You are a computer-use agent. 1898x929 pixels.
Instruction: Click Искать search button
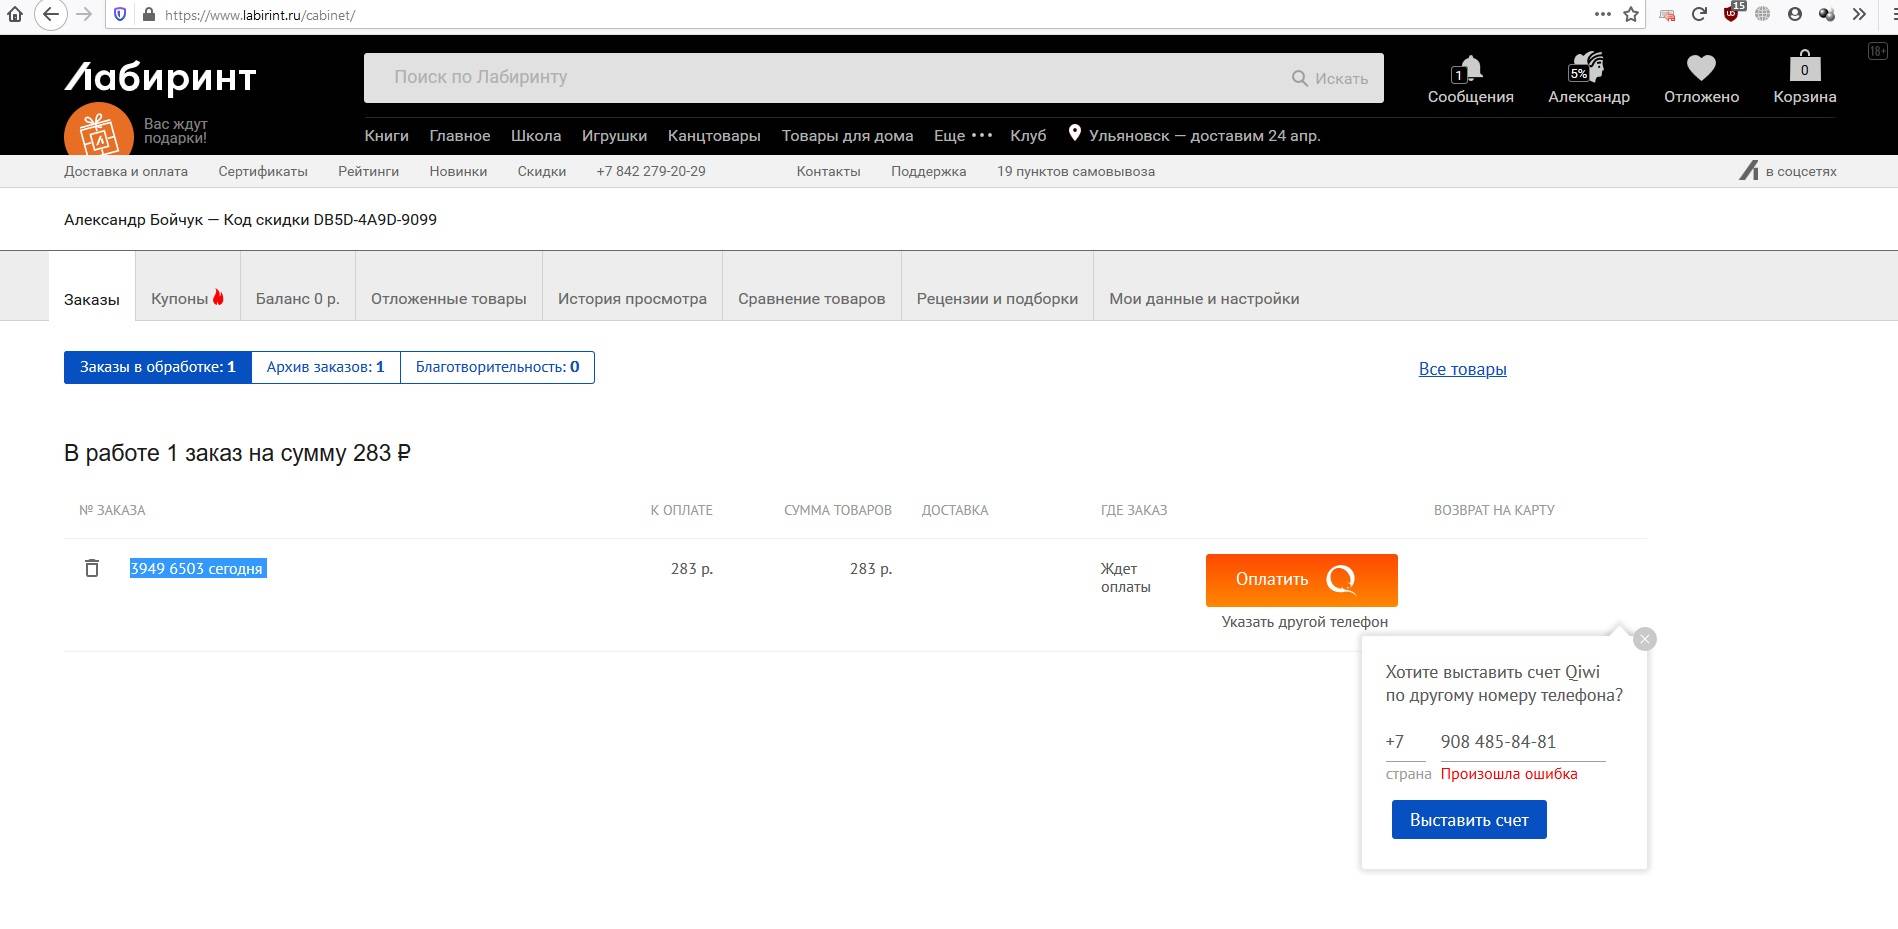[1330, 78]
